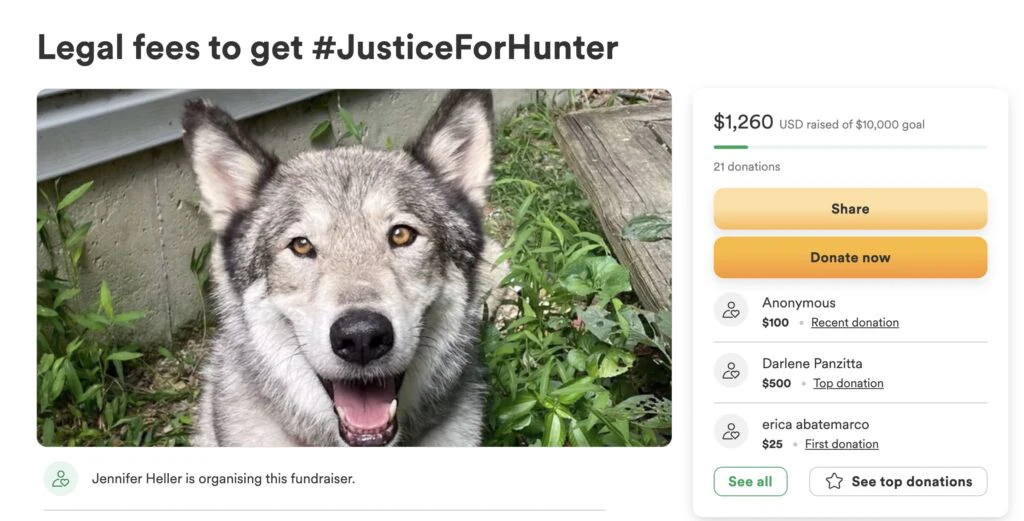Click the Jennifer Heller organiser text
The image size is (1024, 521).
click(x=223, y=479)
